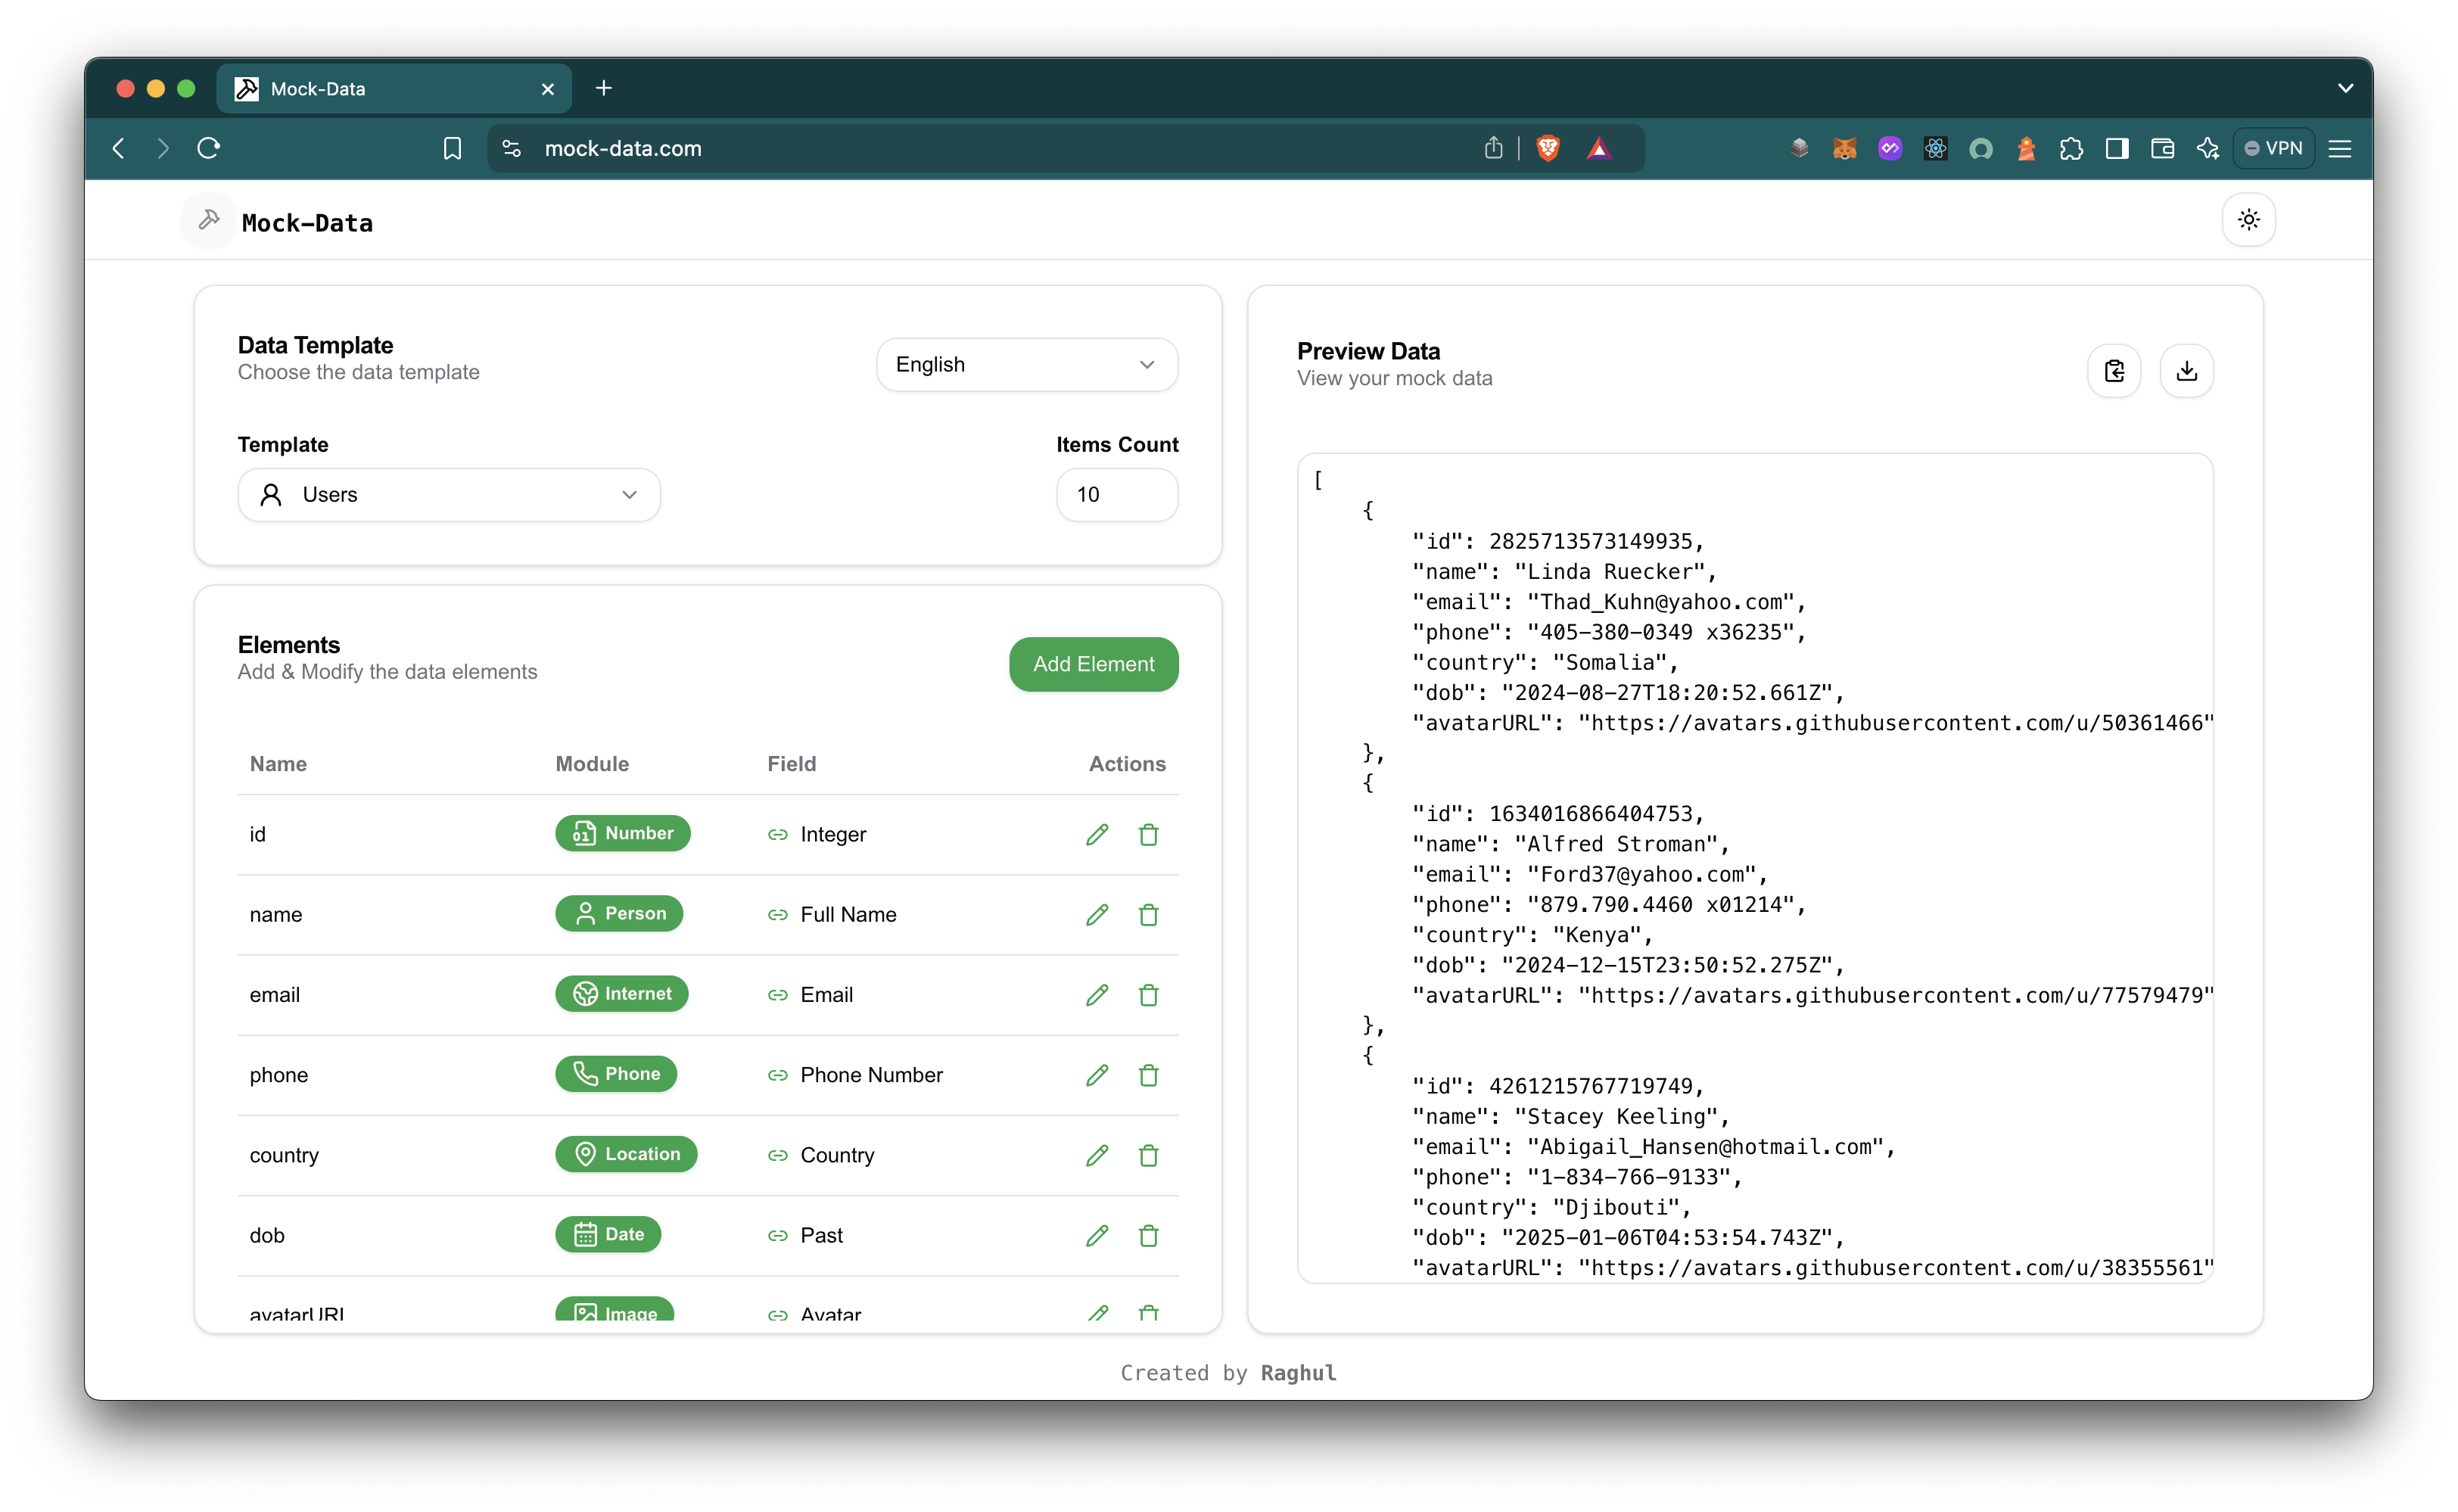Image resolution: width=2458 pixels, height=1512 pixels.
Task: Click the Items Count input field
Action: [x=1117, y=495]
